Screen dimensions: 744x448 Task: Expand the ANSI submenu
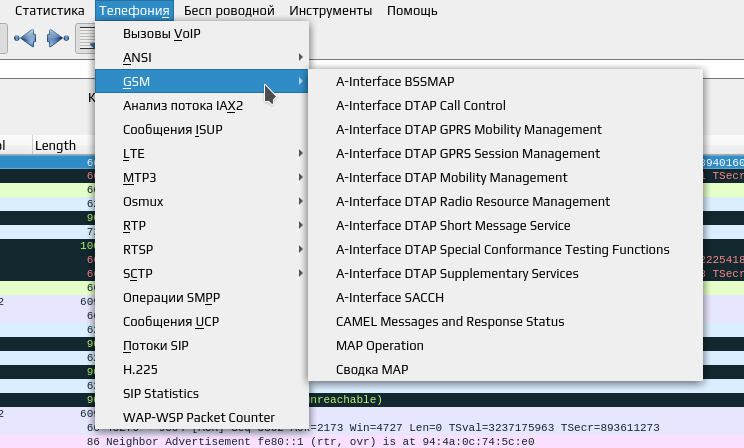pyautogui.click(x=202, y=57)
